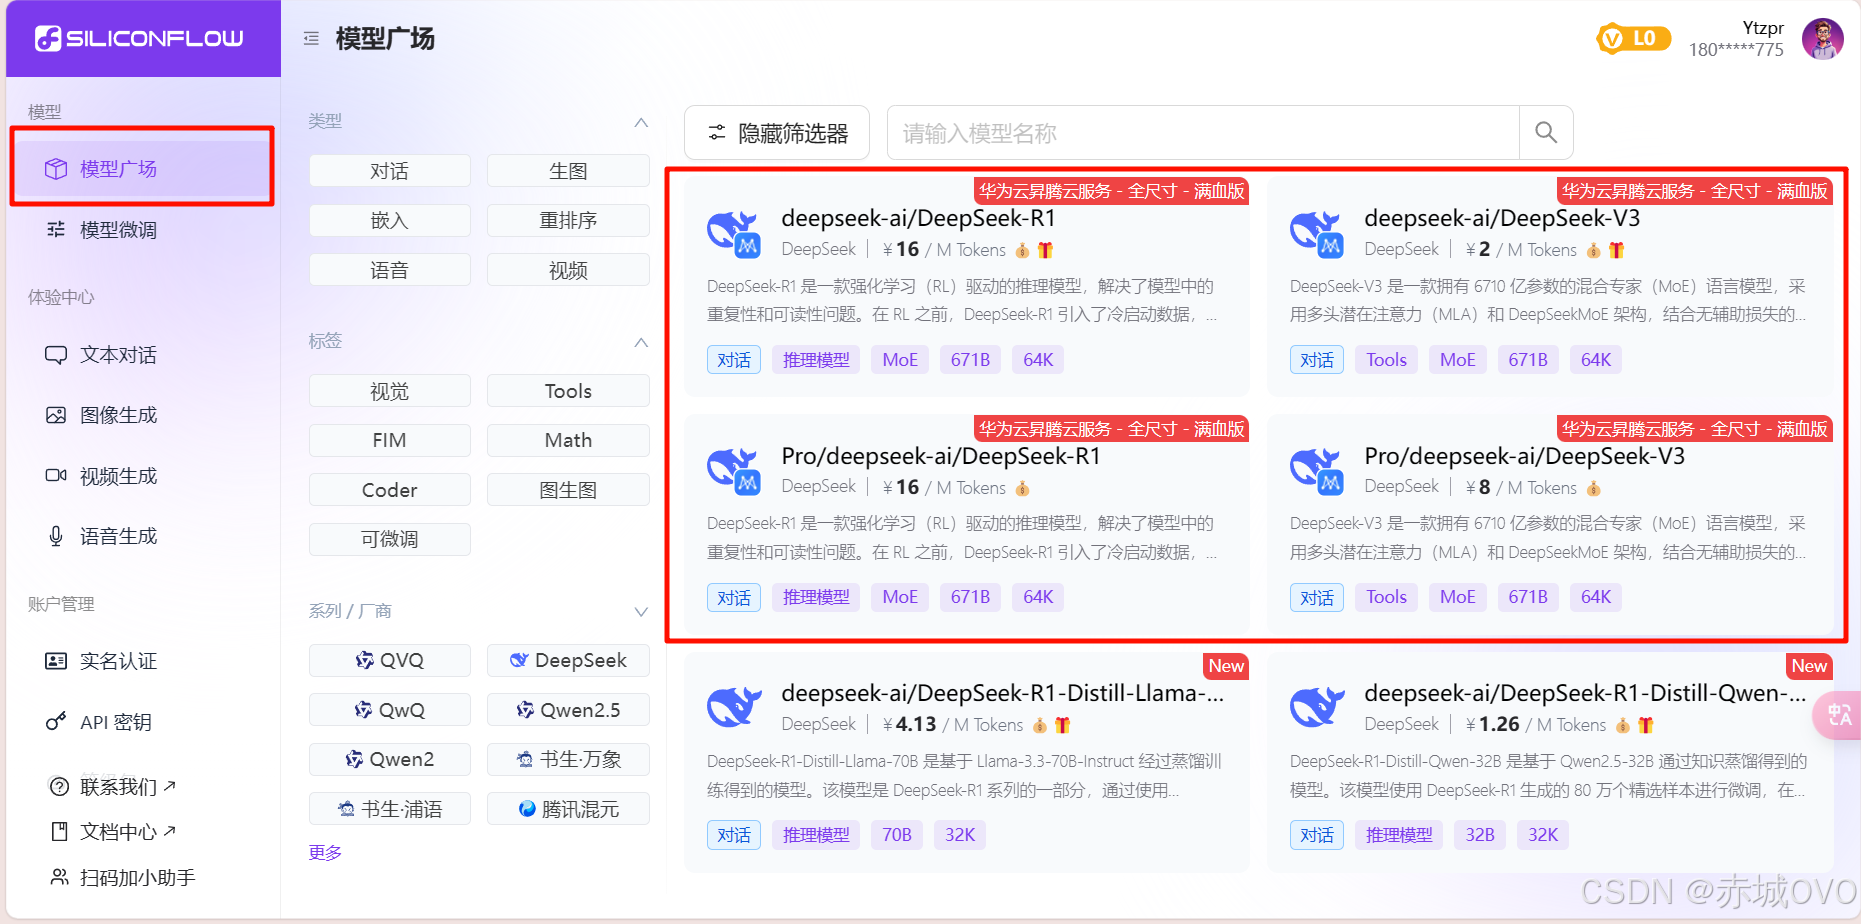Click gift icon on R1-Distill-Qwen card
The image size is (1861, 924).
(x=1645, y=725)
